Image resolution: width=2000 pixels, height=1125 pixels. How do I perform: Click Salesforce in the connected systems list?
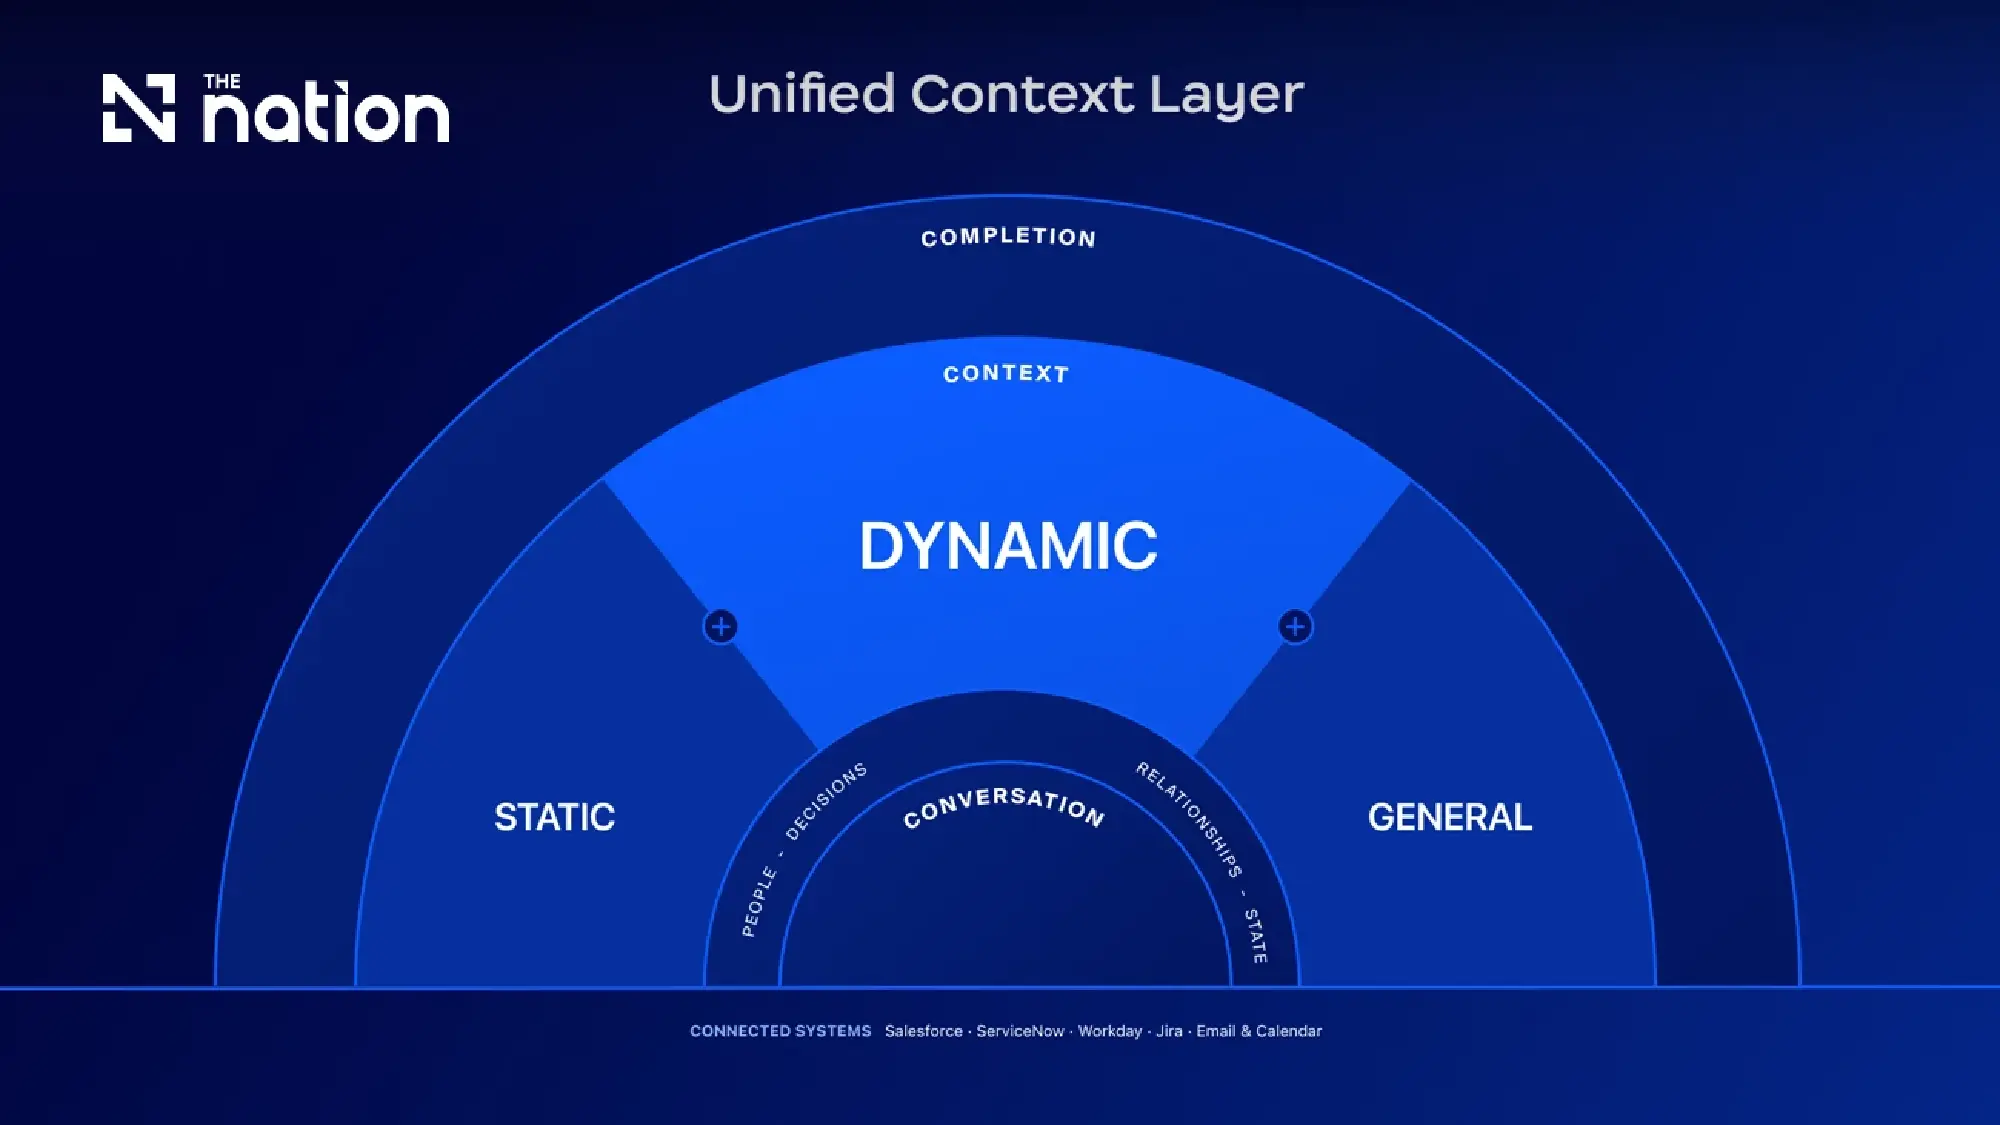point(923,1031)
